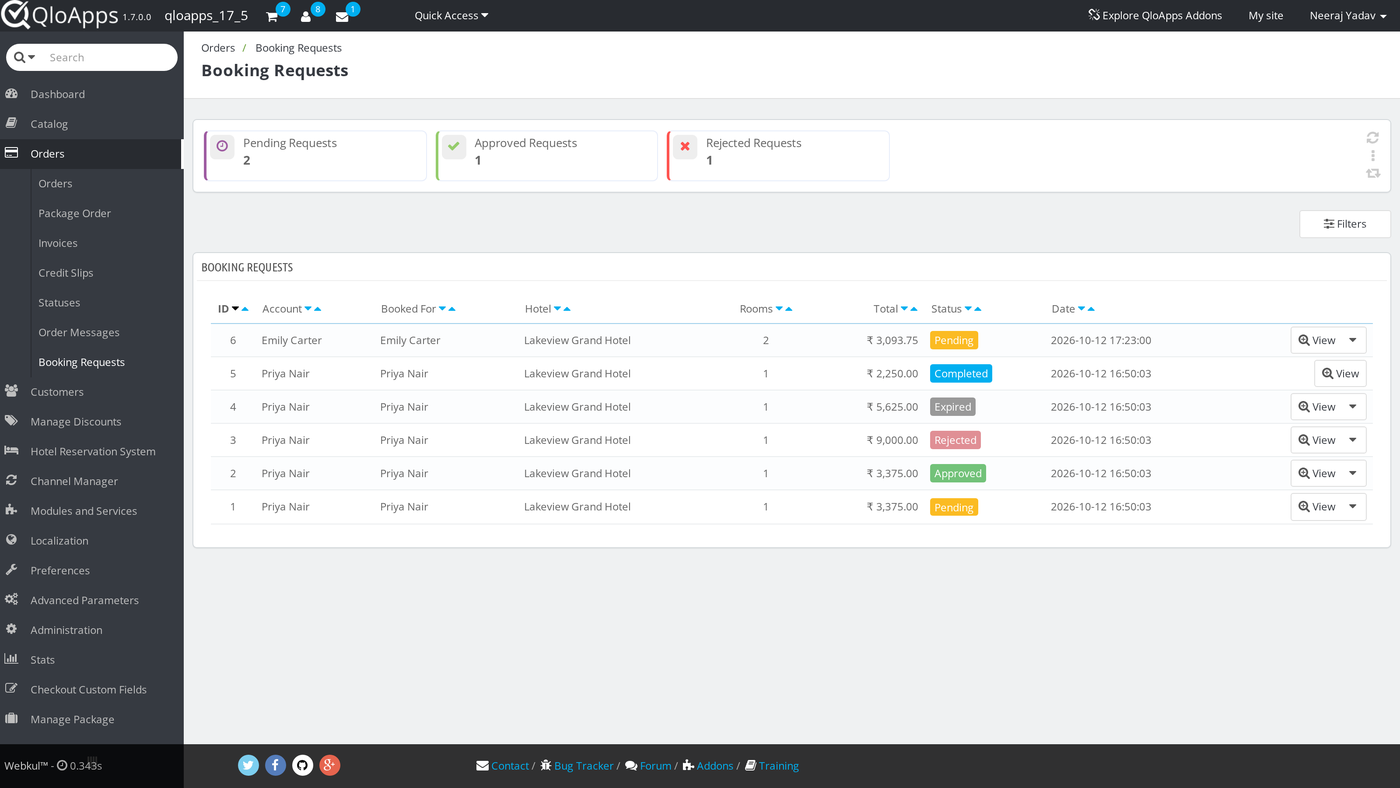Screen dimensions: 1400x788
Task: Open the Explore QloApps Addons link
Action: [1155, 16]
